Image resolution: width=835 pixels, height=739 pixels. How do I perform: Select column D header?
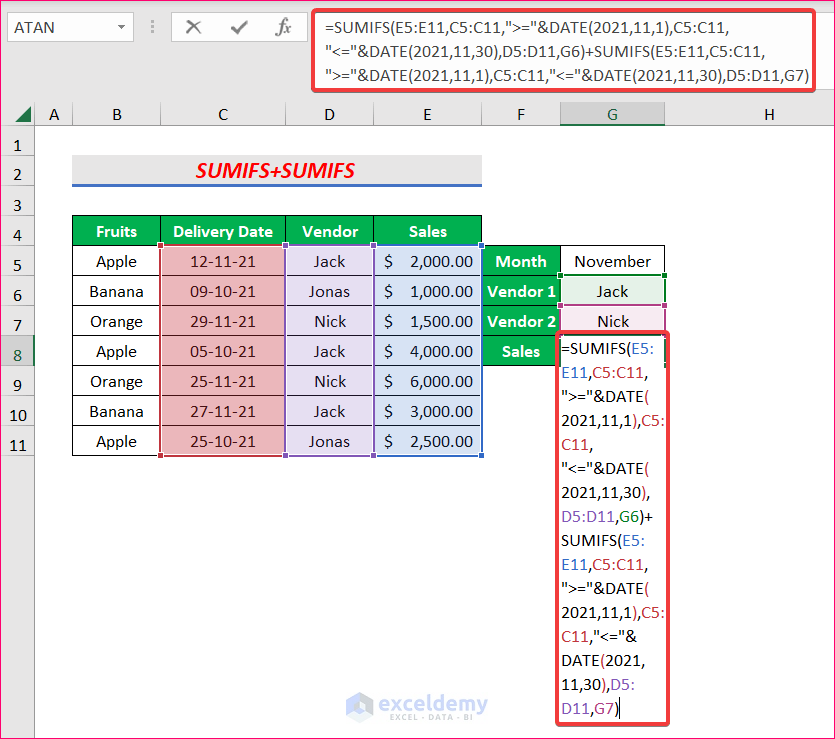pyautogui.click(x=330, y=114)
